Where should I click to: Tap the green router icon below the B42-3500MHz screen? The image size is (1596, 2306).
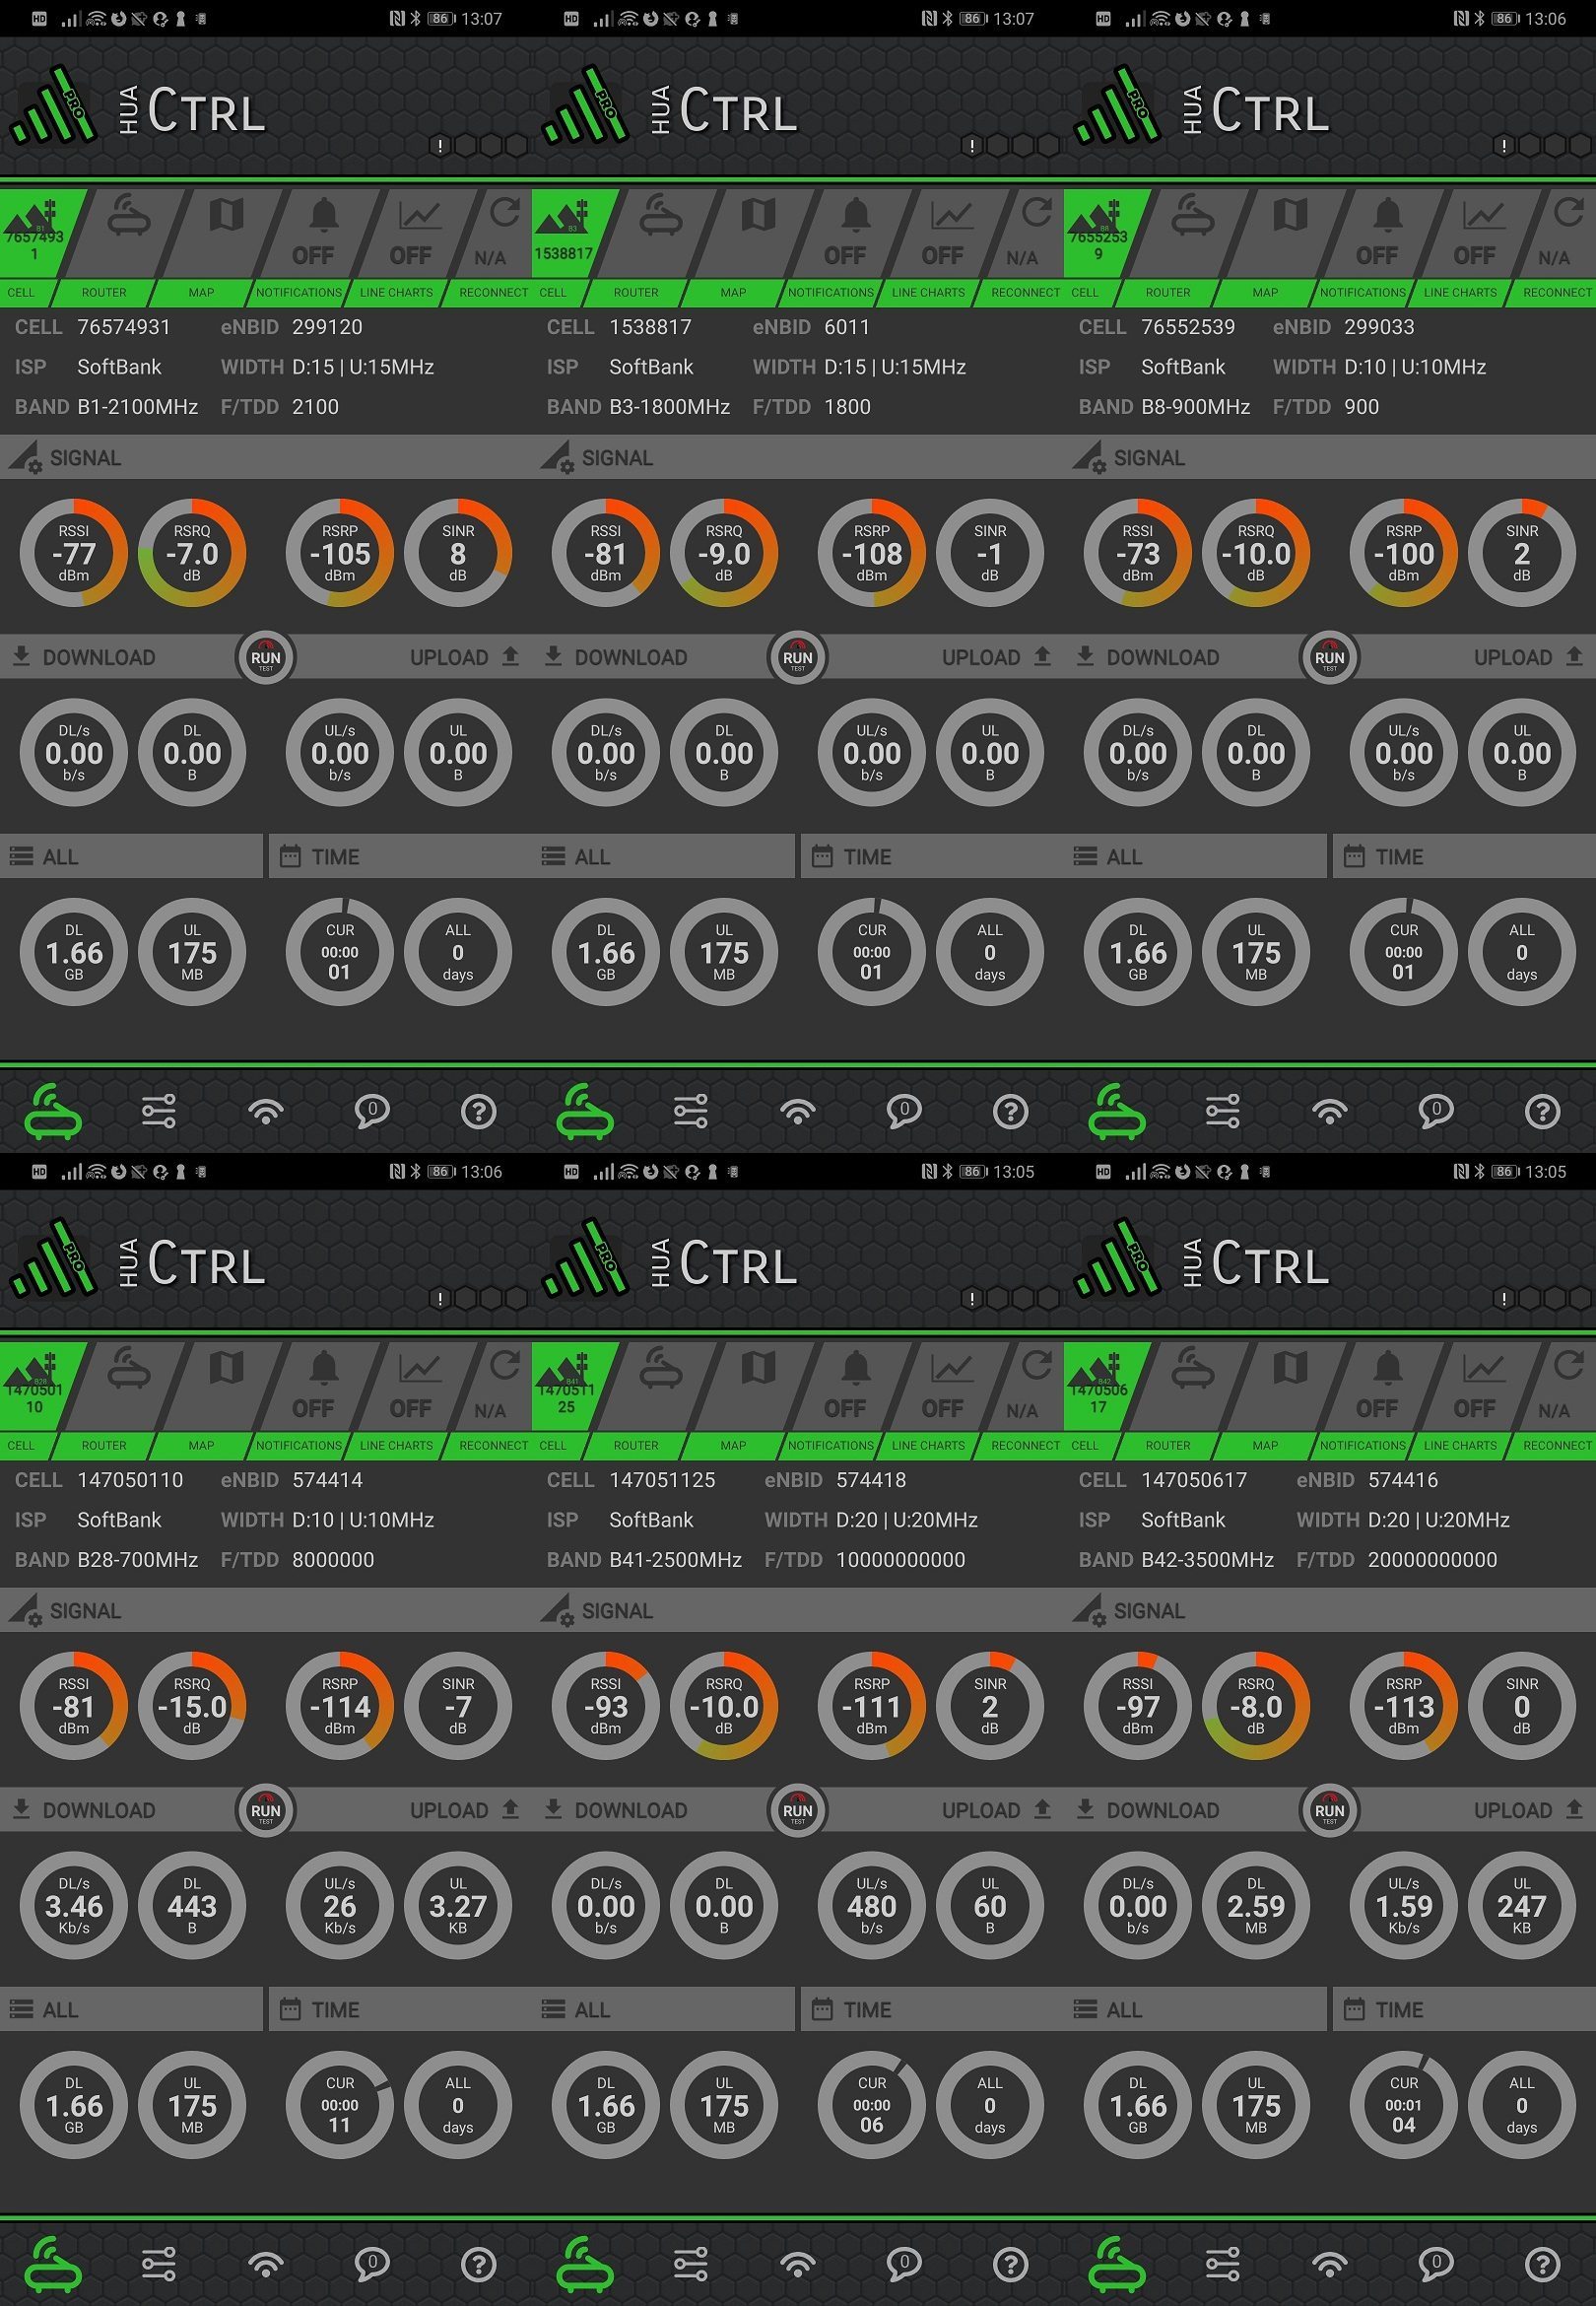[x=1117, y=2264]
